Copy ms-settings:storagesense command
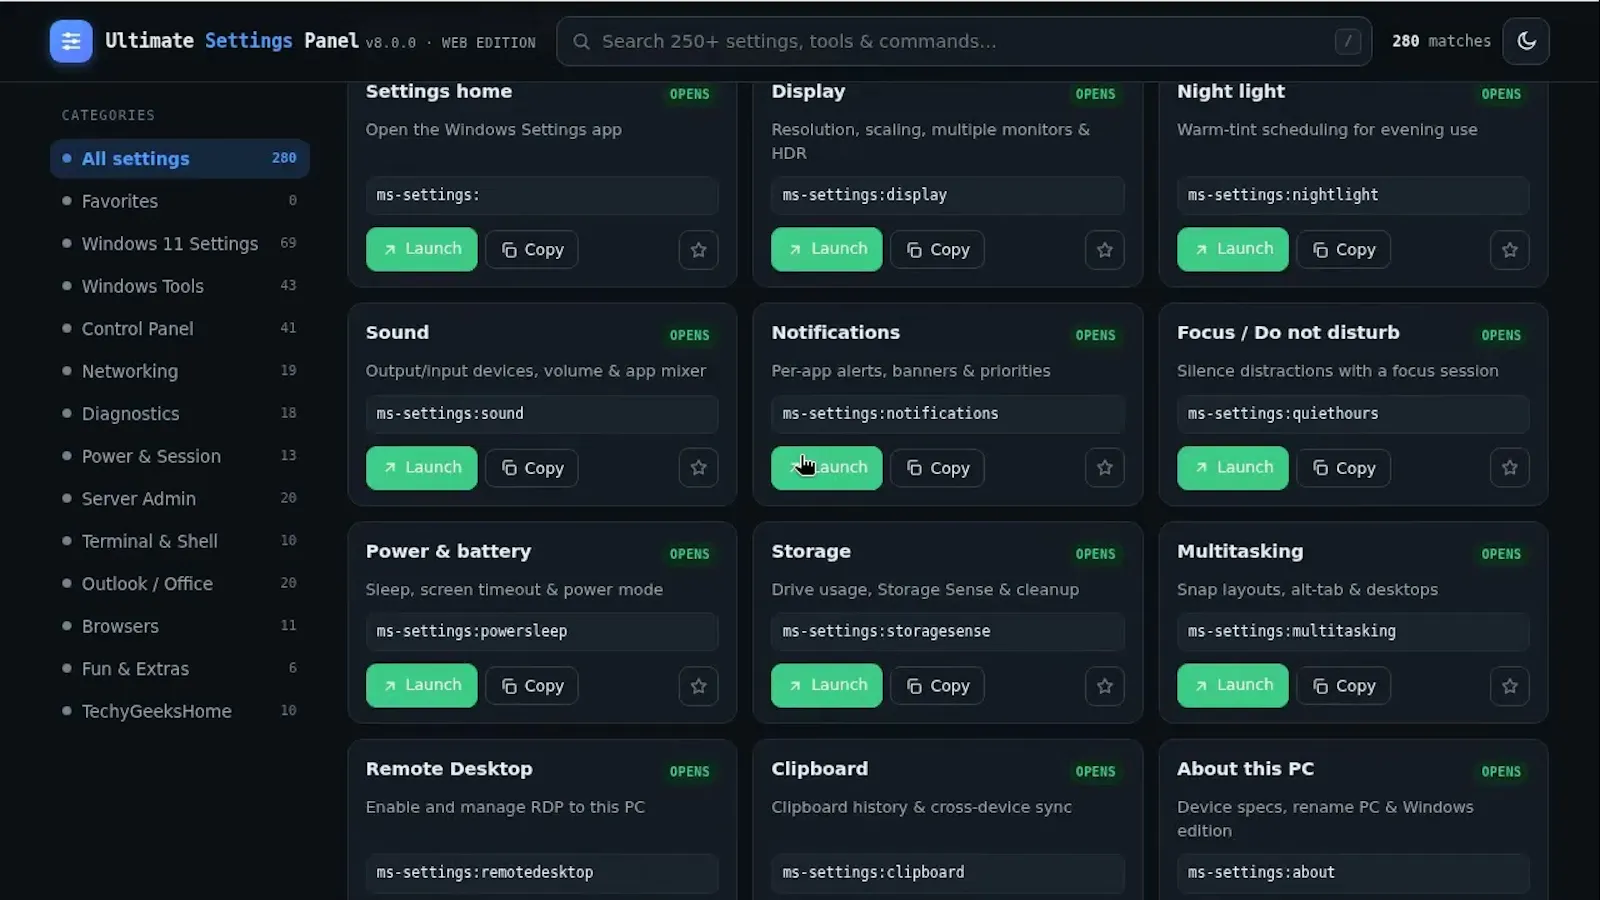The image size is (1600, 900). pyautogui.click(x=938, y=686)
